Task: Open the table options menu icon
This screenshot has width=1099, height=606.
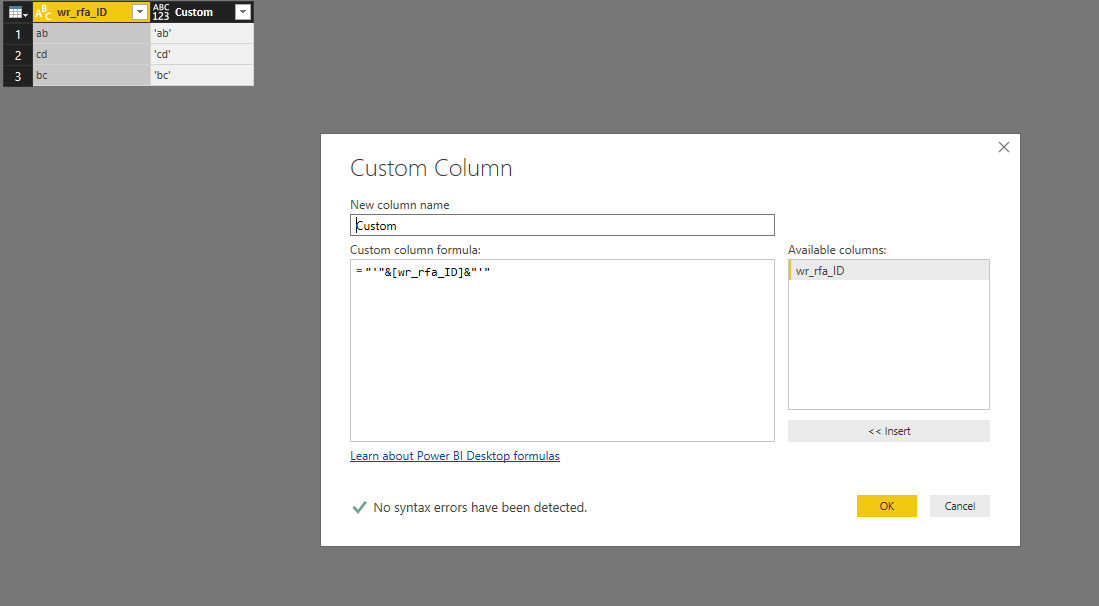Action: [18, 13]
